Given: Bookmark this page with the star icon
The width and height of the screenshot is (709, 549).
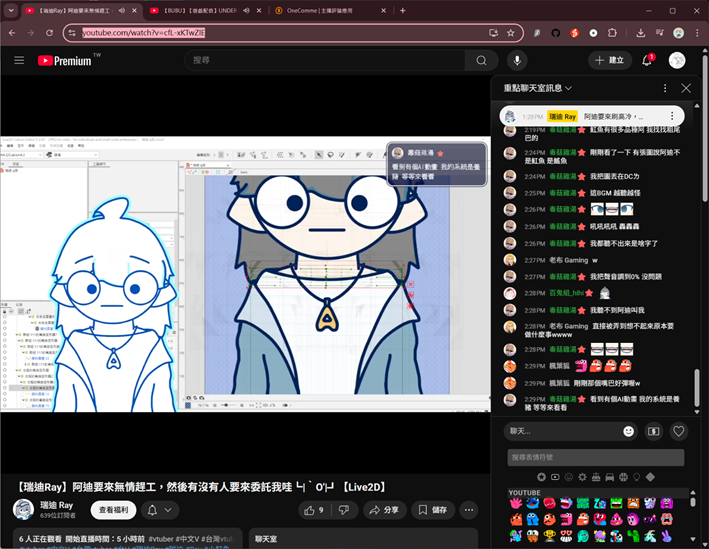Looking at the screenshot, I should [x=511, y=33].
